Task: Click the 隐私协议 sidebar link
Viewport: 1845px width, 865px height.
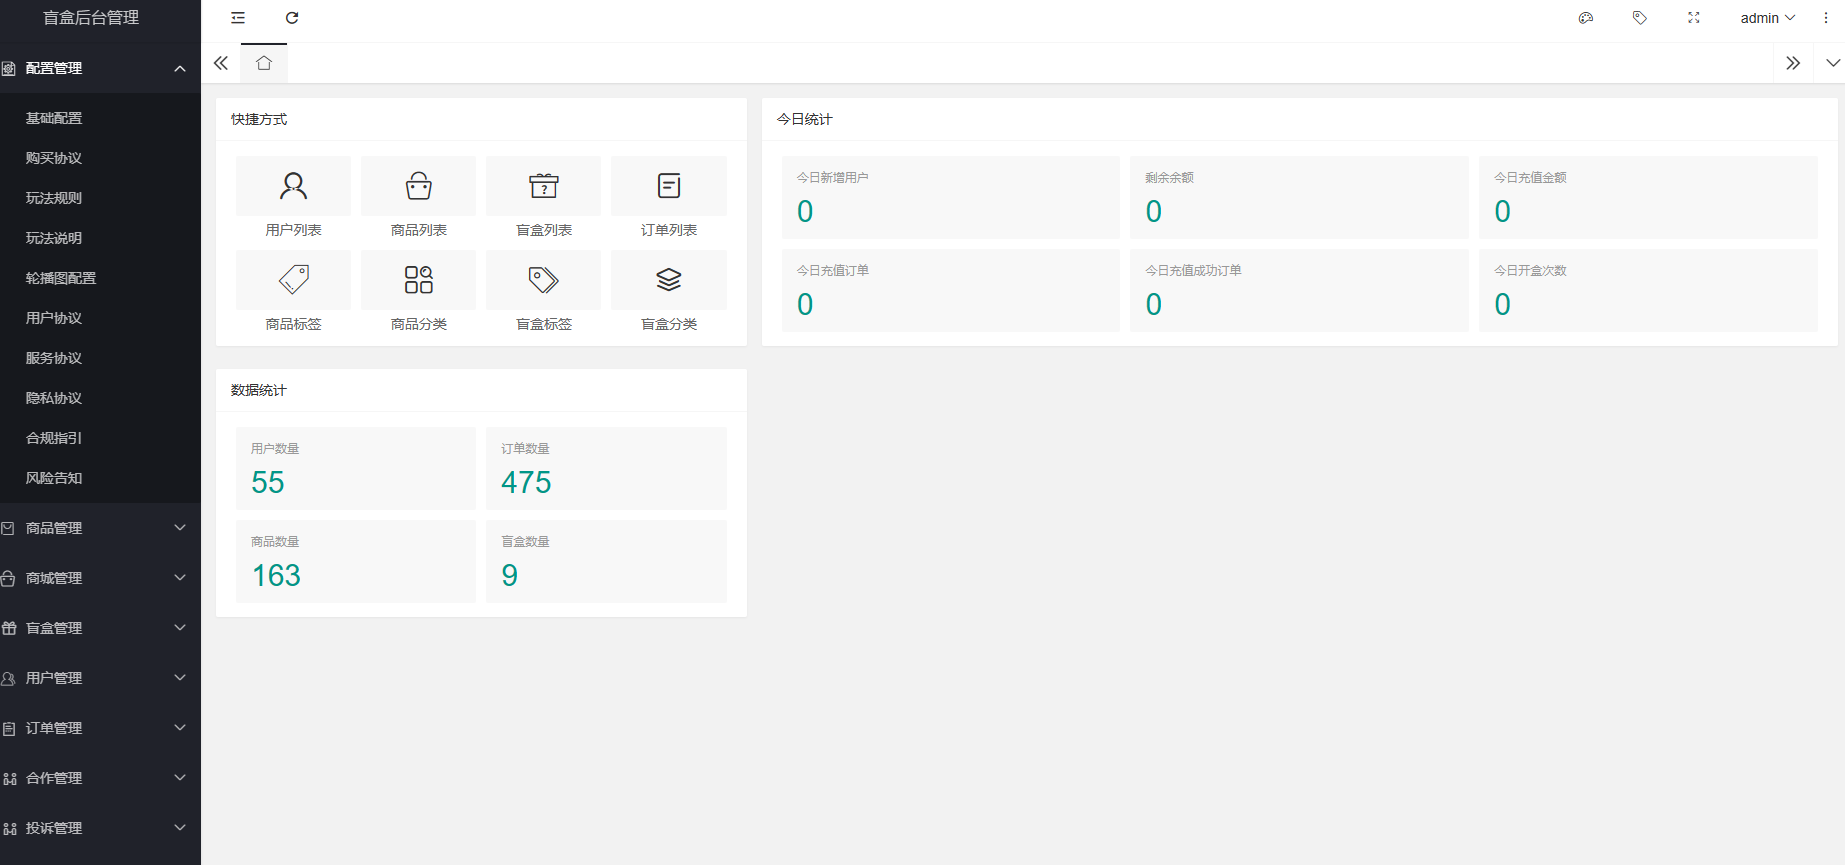Action: coord(54,398)
